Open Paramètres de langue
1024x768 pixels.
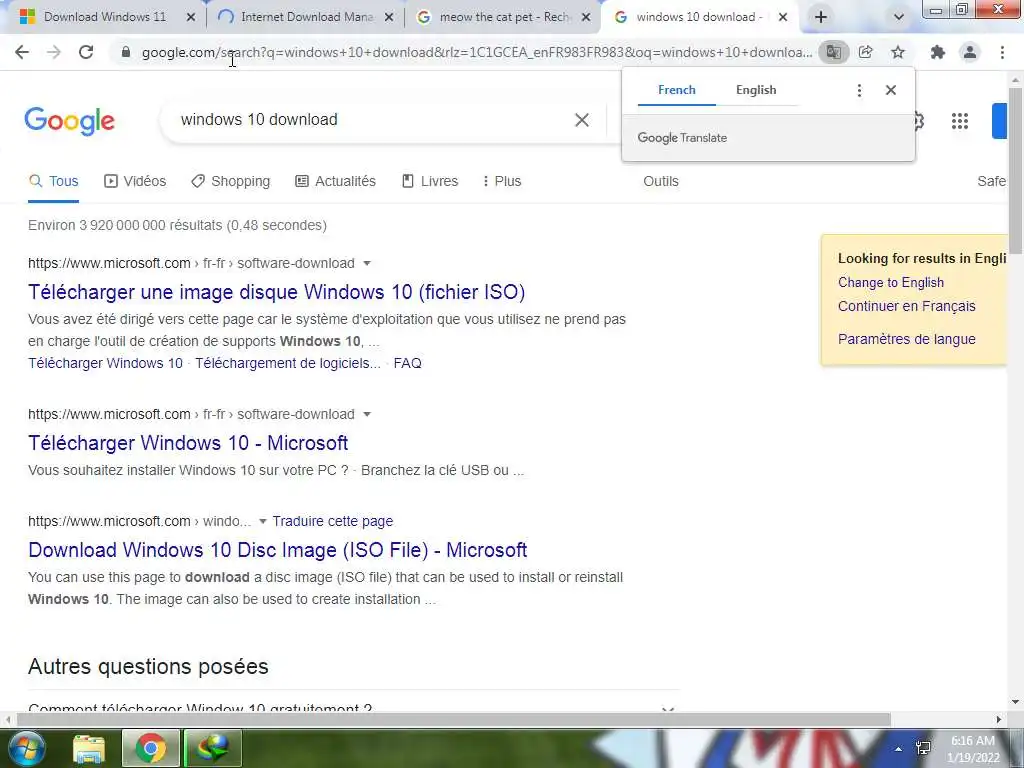pos(906,339)
